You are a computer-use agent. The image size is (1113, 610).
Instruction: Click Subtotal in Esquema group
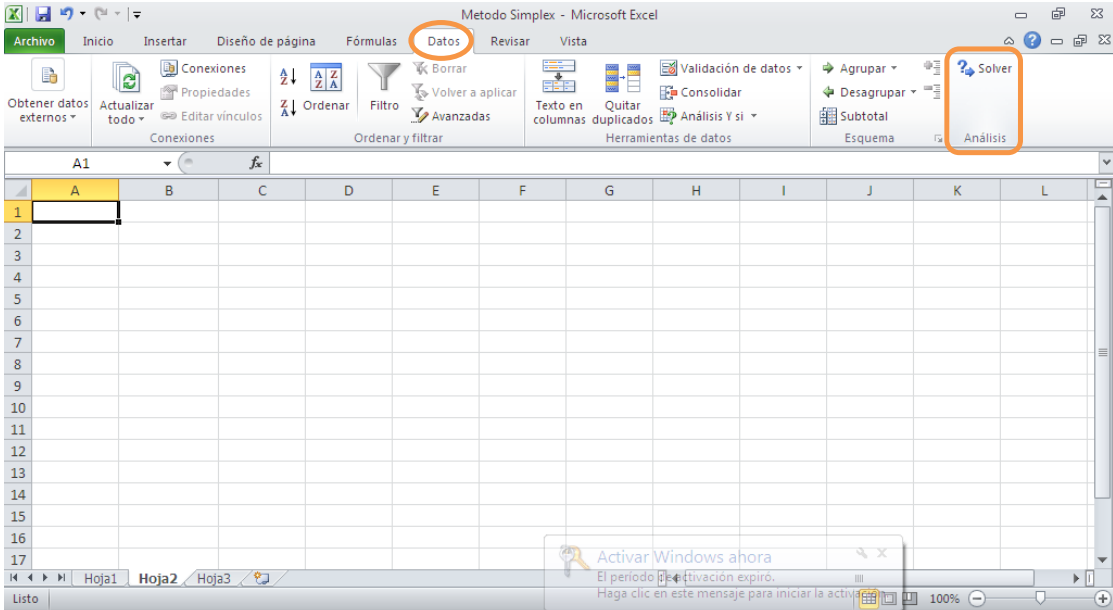(854, 116)
